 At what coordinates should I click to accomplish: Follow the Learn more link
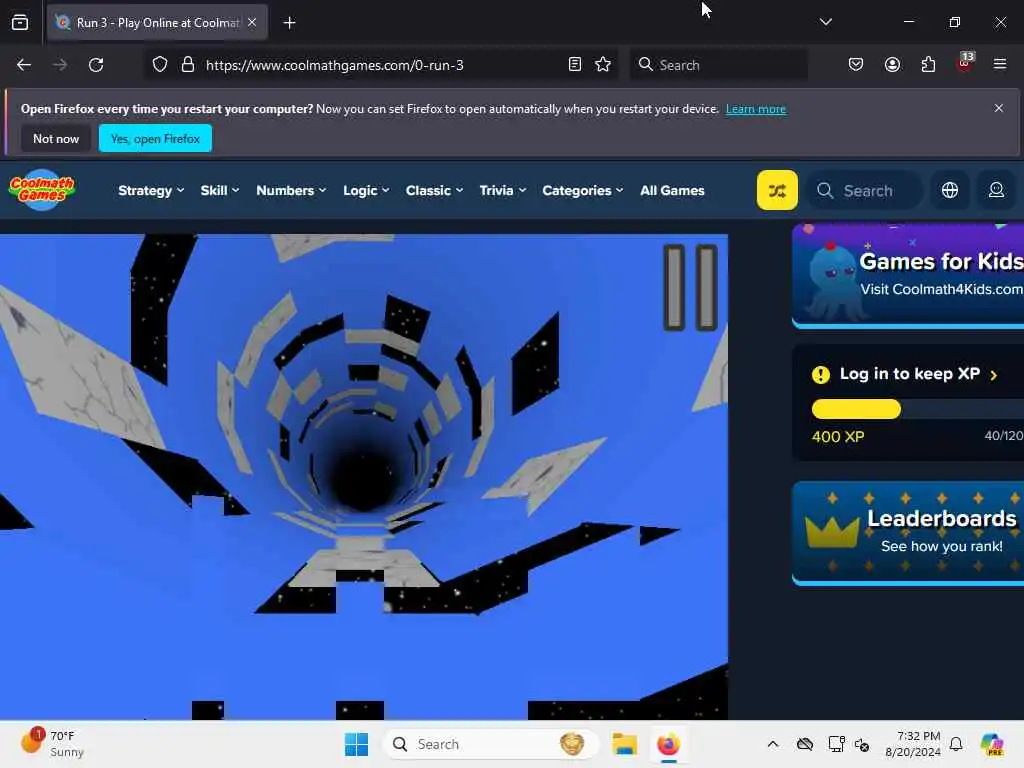[x=756, y=109]
